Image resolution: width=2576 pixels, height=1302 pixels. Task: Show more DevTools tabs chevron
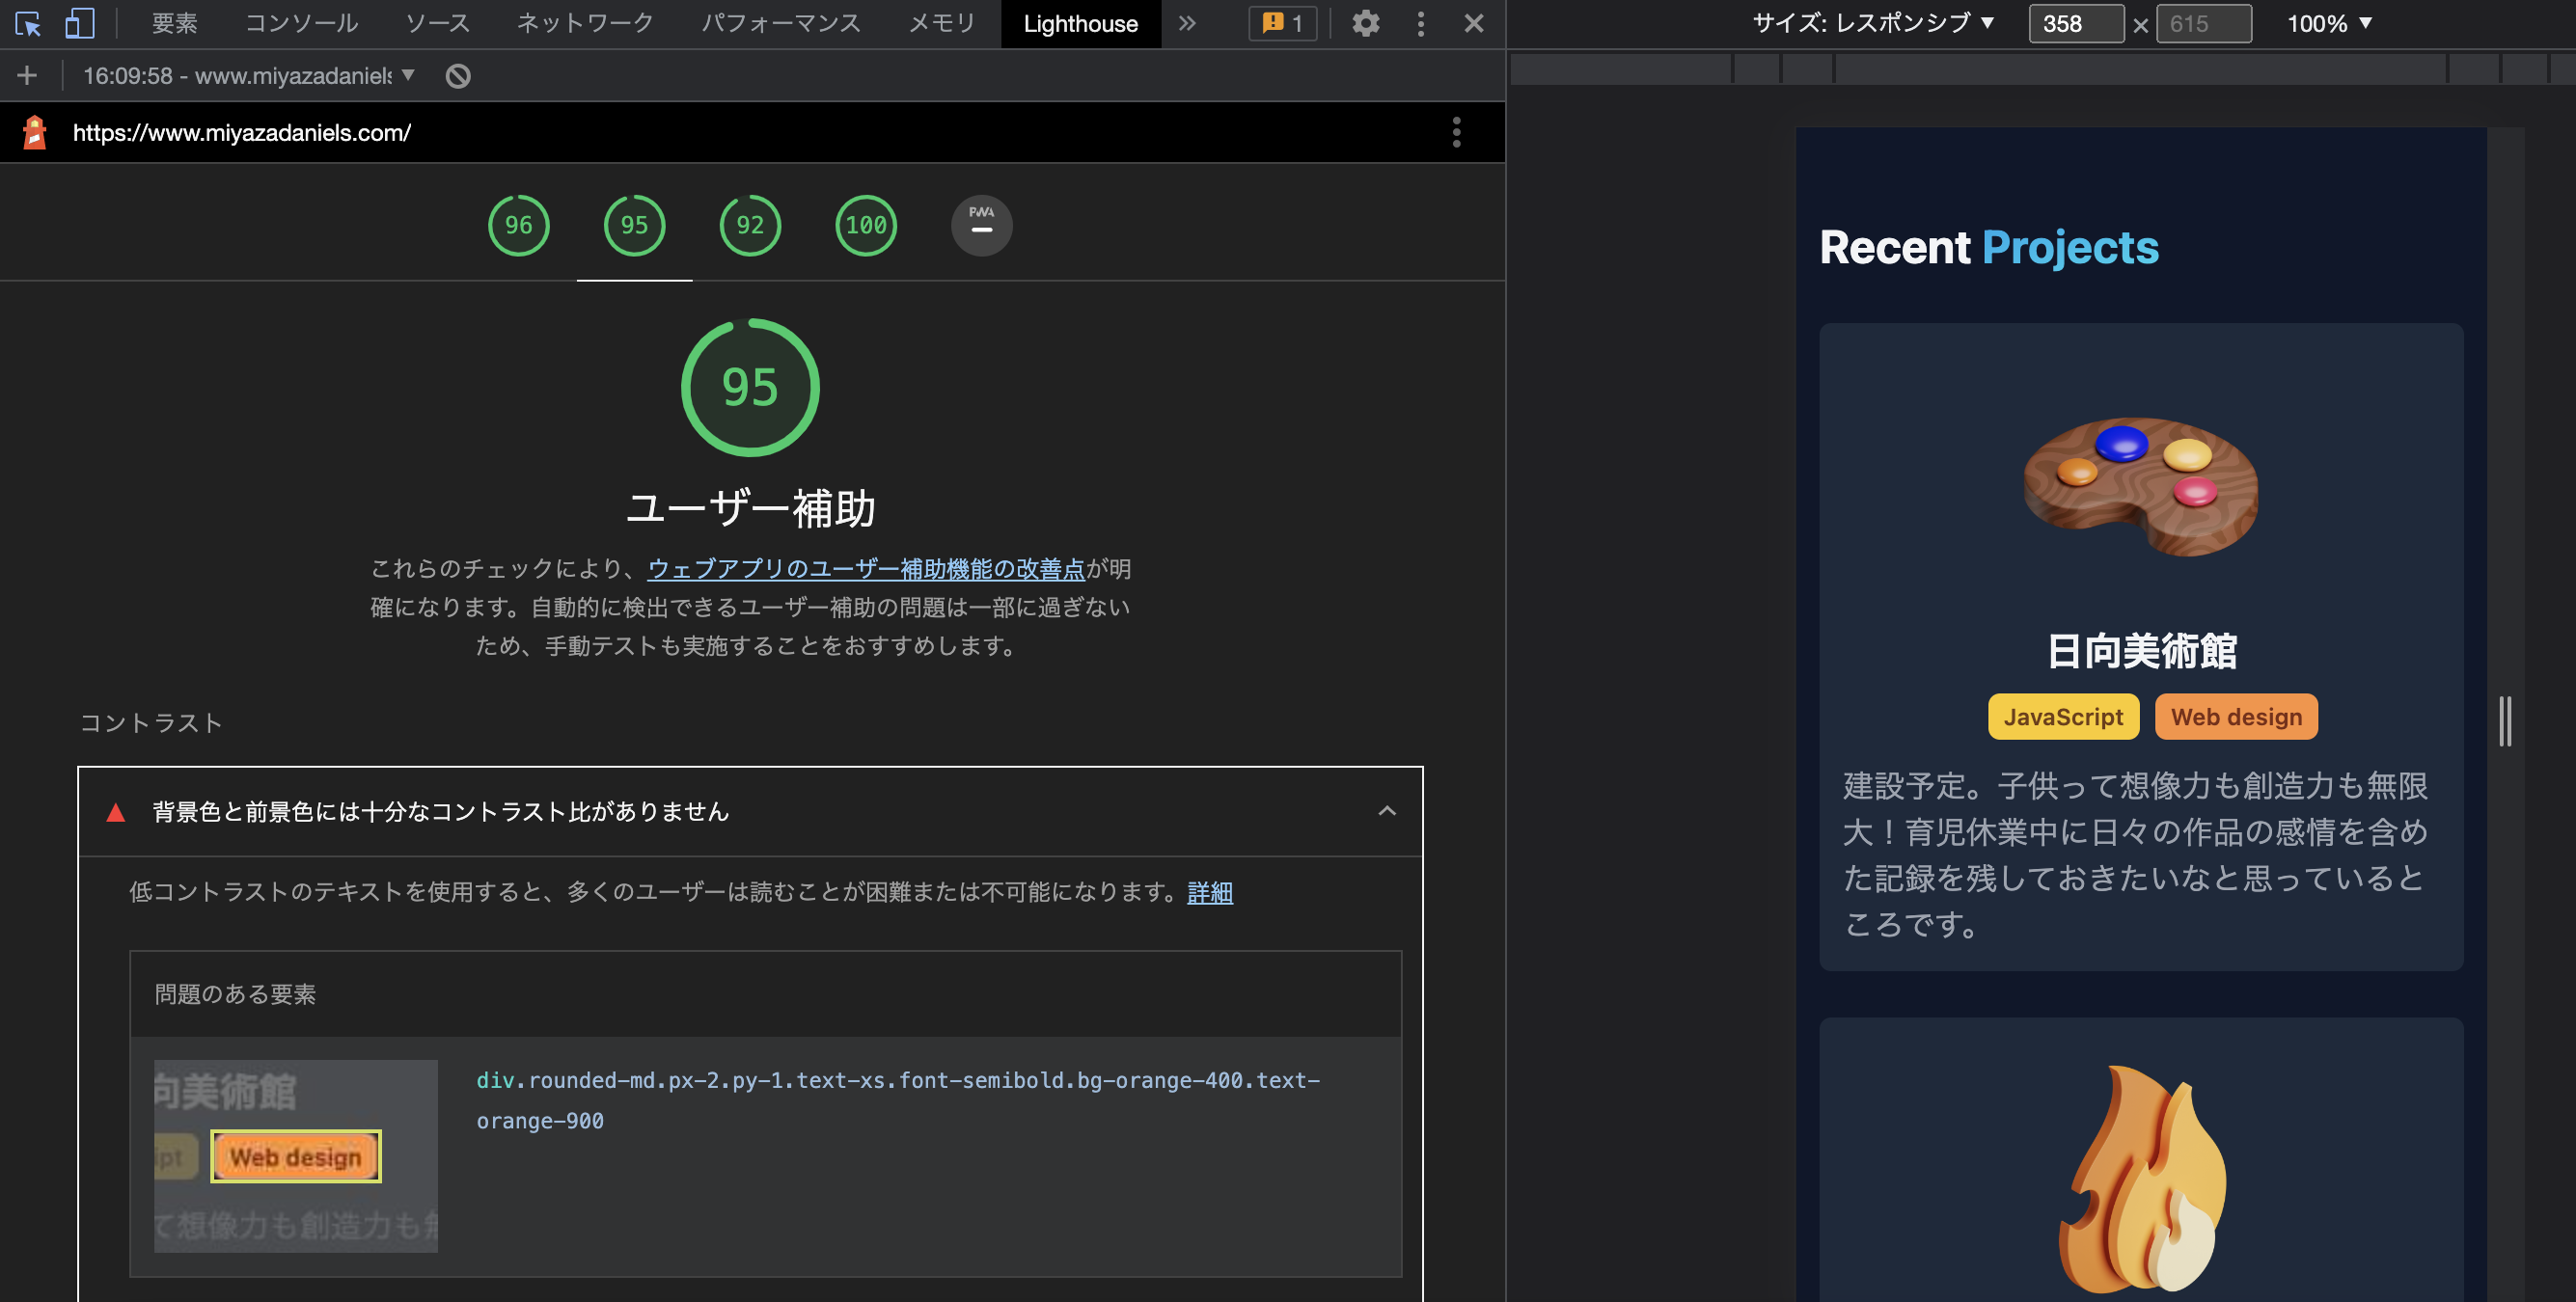point(1187,23)
